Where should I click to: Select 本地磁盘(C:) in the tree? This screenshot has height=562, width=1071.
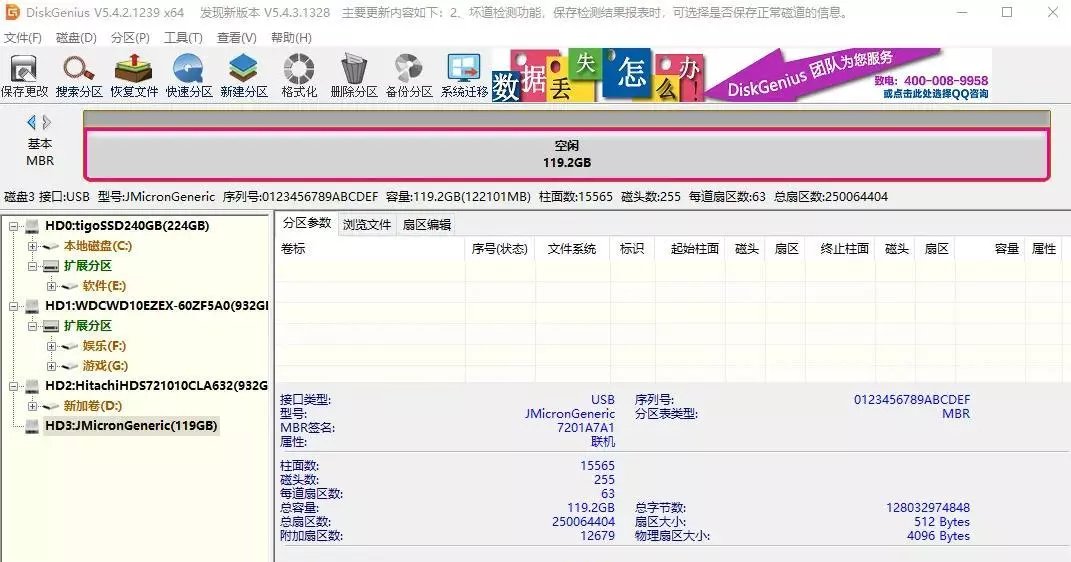tap(98, 246)
